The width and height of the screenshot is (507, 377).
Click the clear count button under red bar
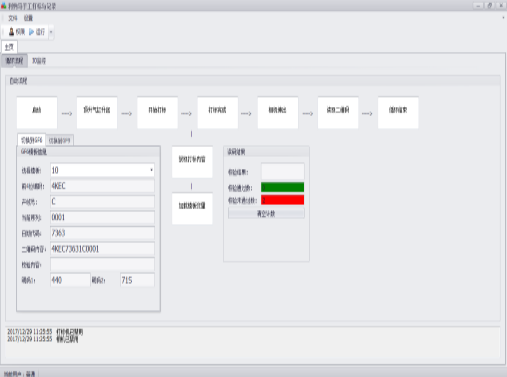266,213
